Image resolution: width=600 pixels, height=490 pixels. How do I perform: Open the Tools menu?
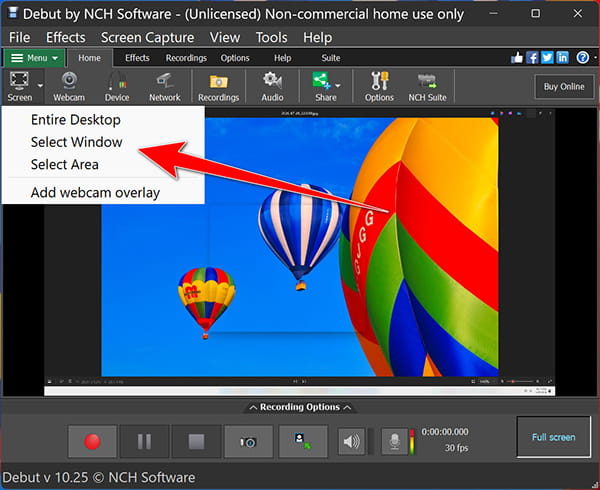coord(271,37)
